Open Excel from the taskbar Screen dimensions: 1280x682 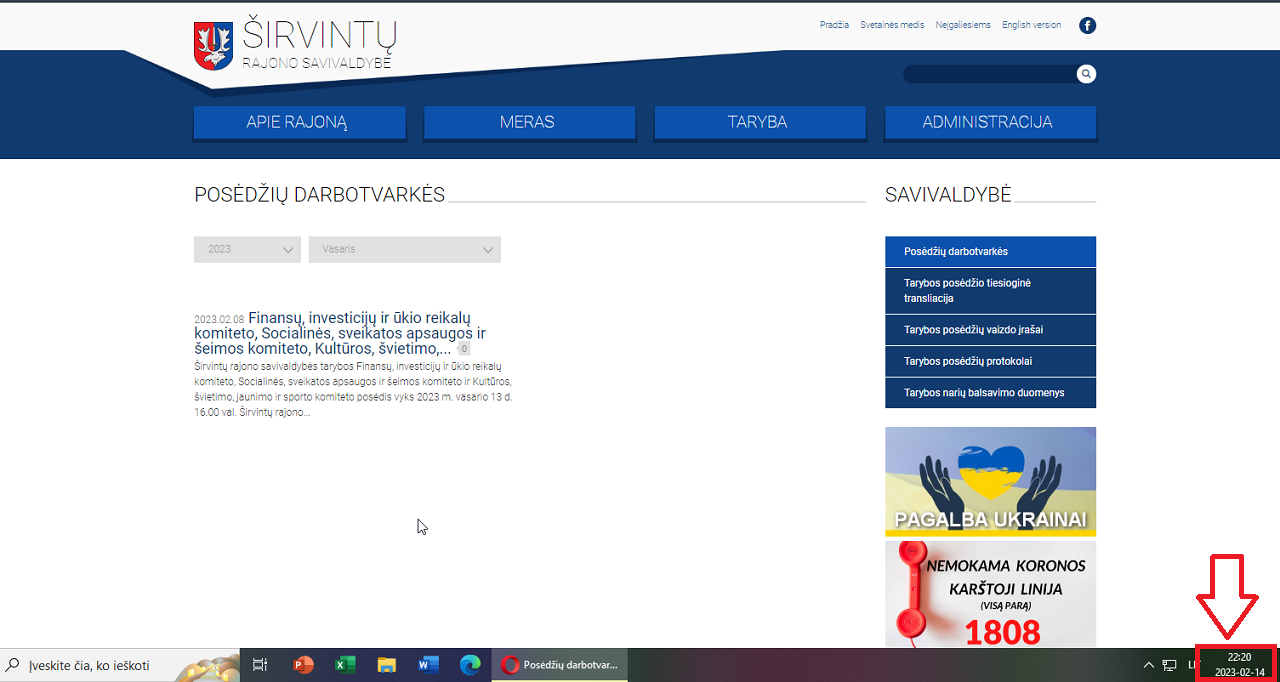click(x=345, y=665)
